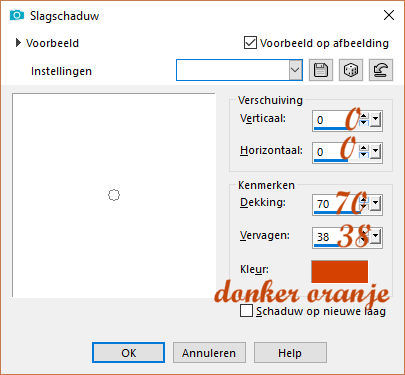The image size is (405, 375).
Task: Toggle Voorbeeld op afbeelding checkbox
Action: click(250, 43)
